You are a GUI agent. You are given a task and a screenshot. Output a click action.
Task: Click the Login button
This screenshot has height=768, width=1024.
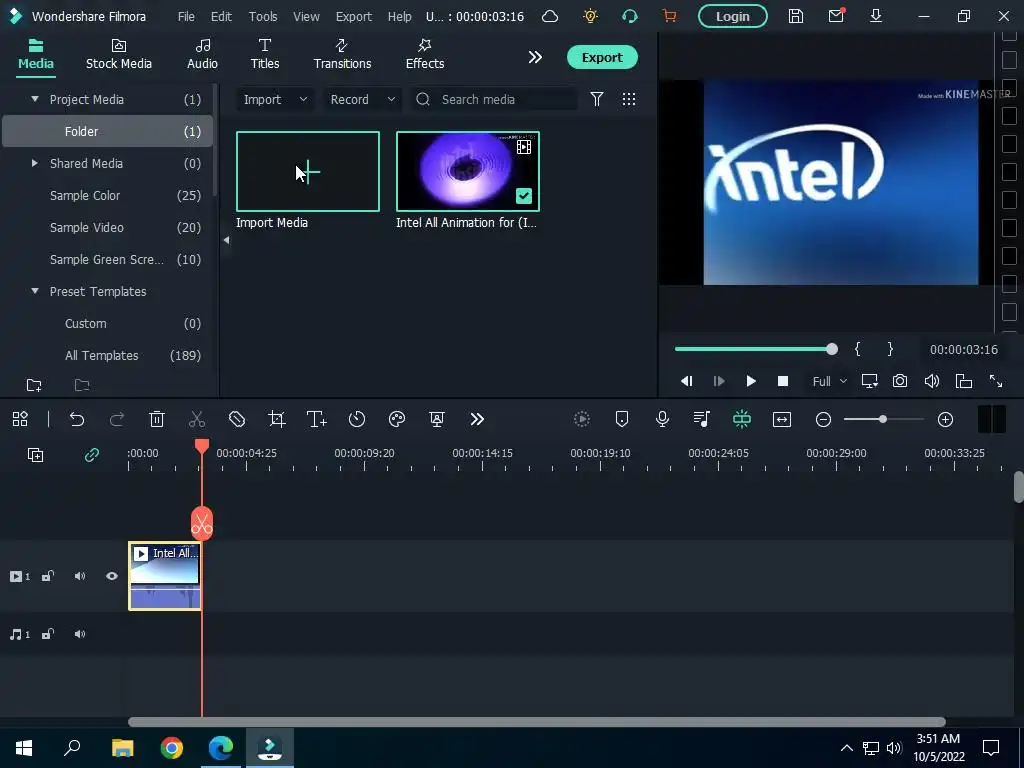[733, 16]
